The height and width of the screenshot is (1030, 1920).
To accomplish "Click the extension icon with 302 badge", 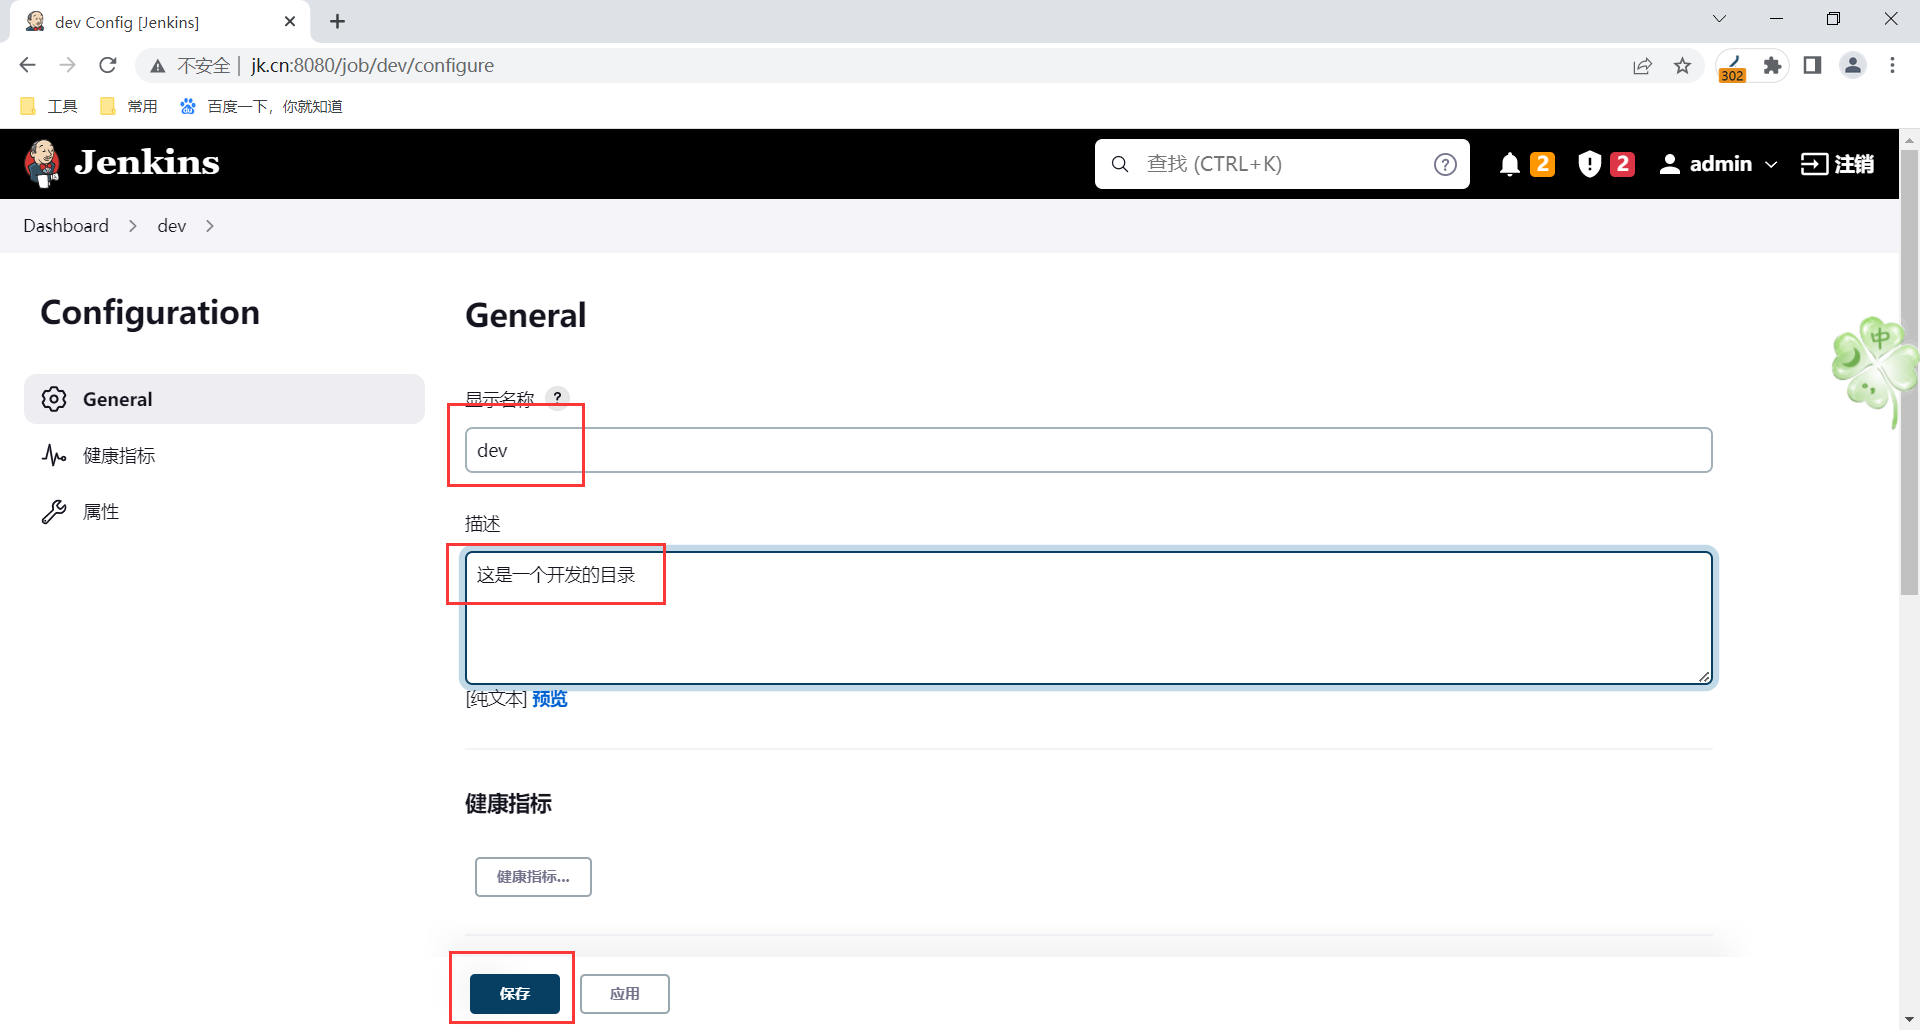I will coord(1733,67).
